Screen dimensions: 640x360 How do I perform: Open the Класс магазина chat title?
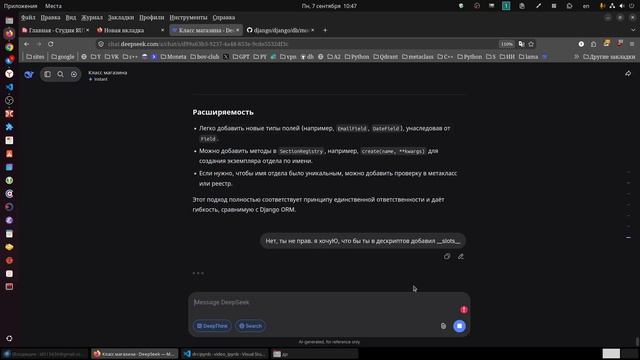coord(108,72)
